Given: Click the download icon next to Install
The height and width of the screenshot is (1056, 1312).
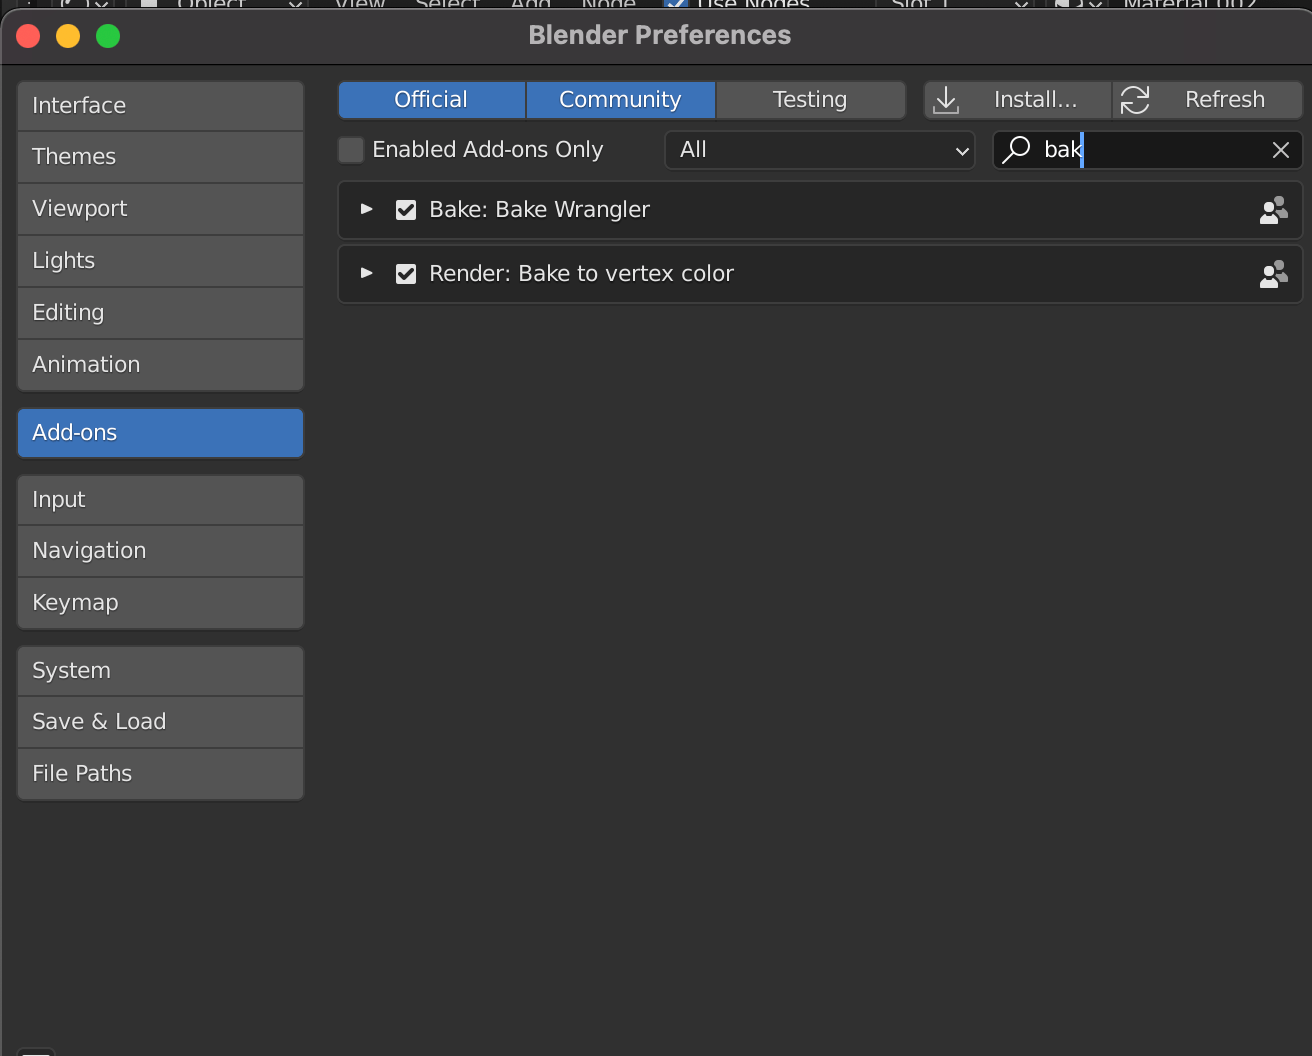Looking at the screenshot, I should tap(946, 100).
